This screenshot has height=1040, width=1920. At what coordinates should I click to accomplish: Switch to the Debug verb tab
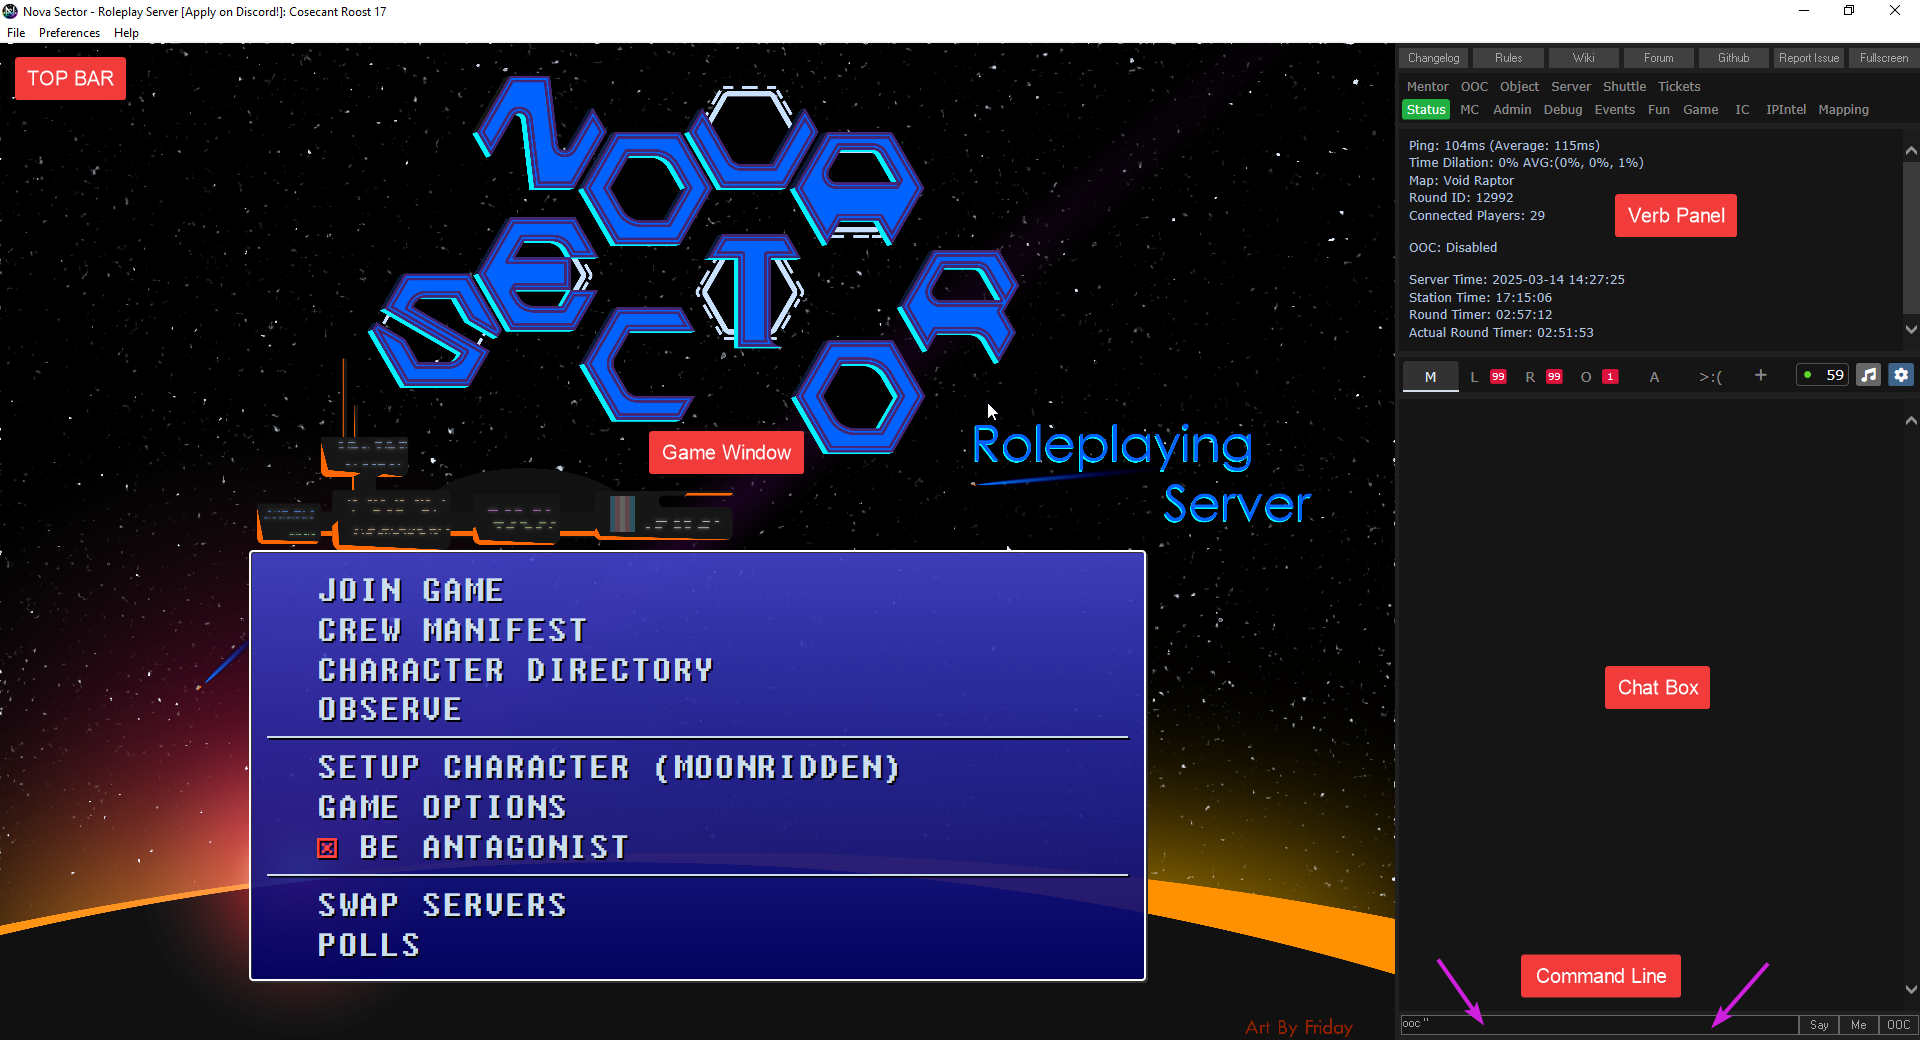pyautogui.click(x=1563, y=110)
